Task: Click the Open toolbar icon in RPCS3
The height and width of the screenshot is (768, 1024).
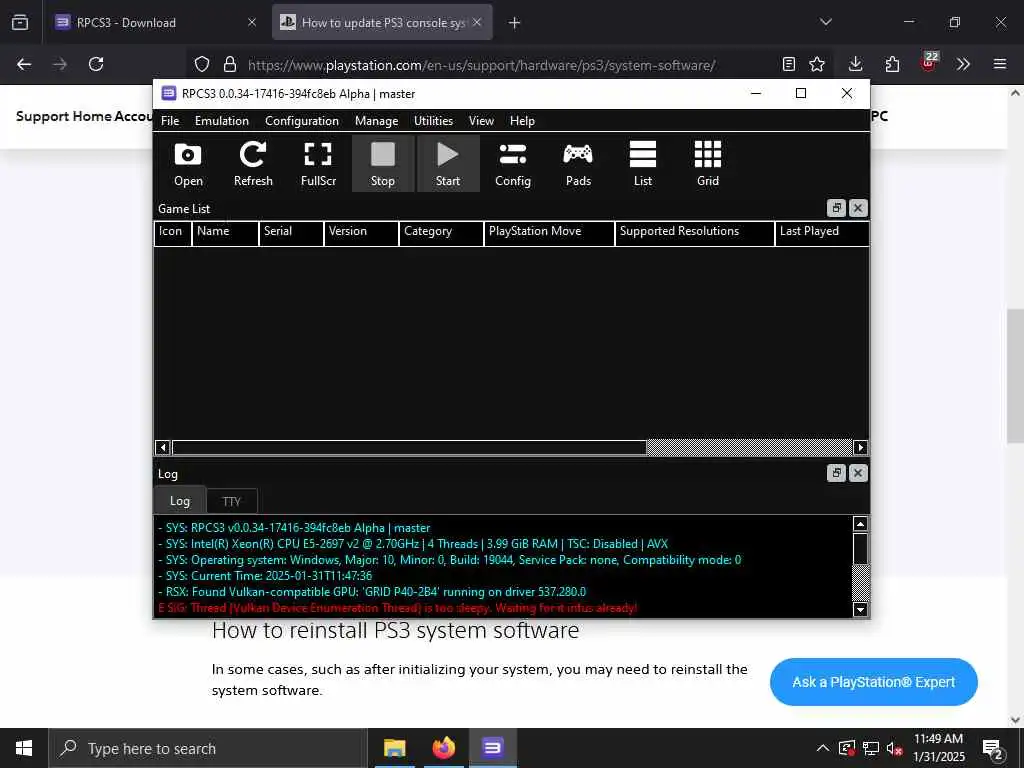Action: (188, 164)
